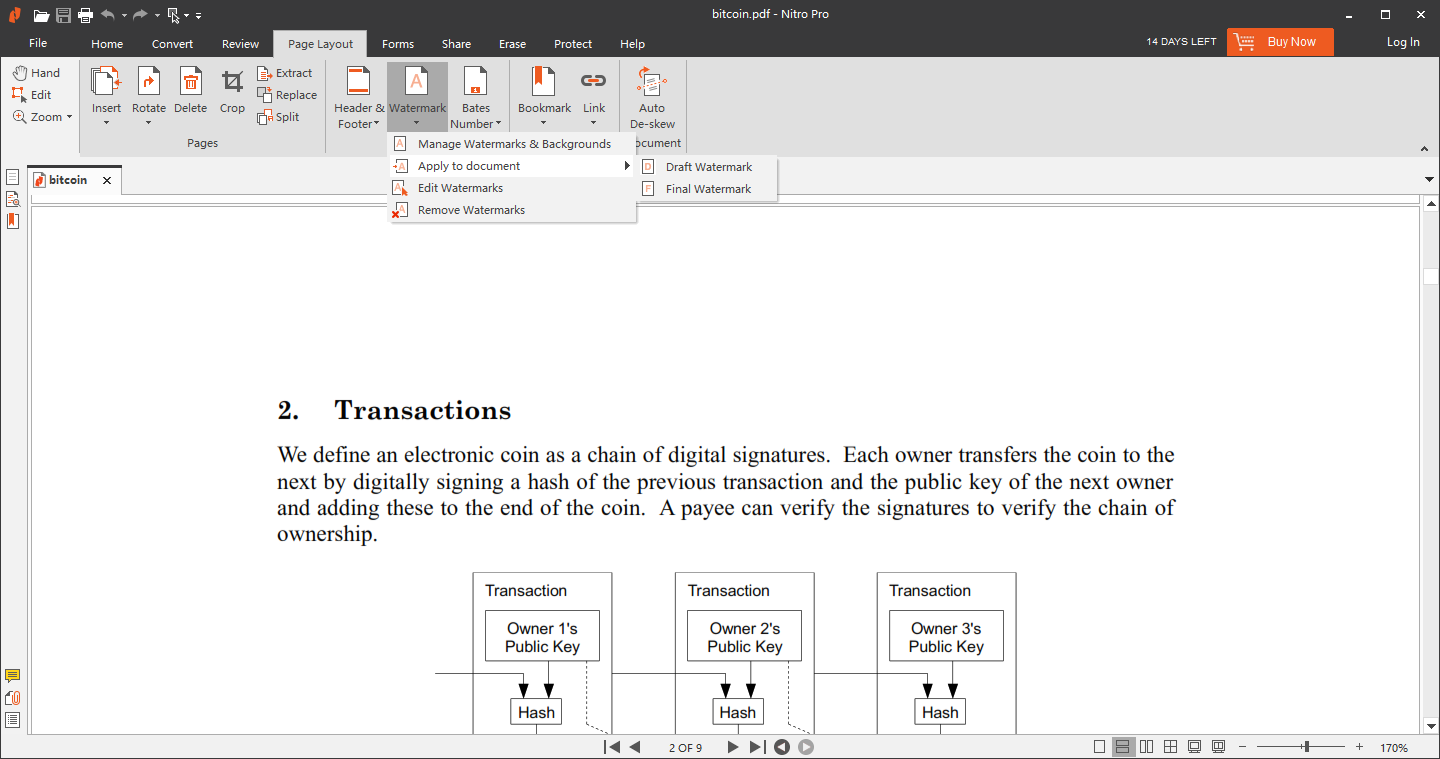
Task: Switch to the Convert tab
Action: (x=173, y=44)
